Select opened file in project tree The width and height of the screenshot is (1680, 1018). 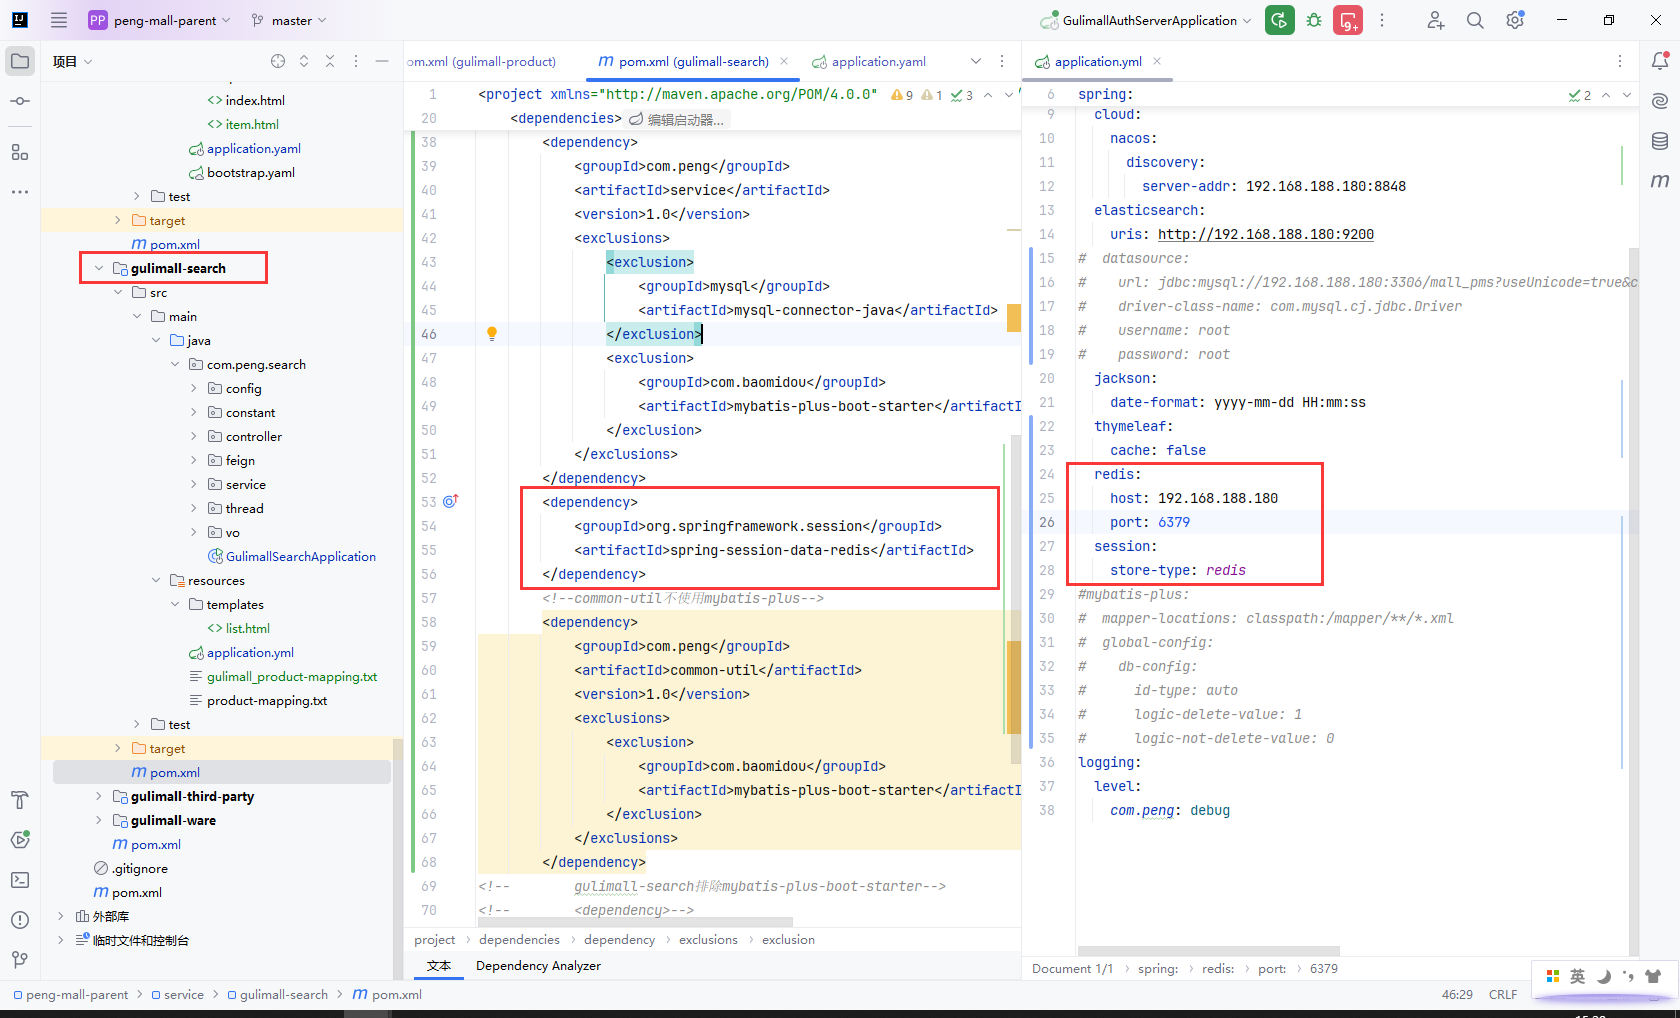point(278,61)
